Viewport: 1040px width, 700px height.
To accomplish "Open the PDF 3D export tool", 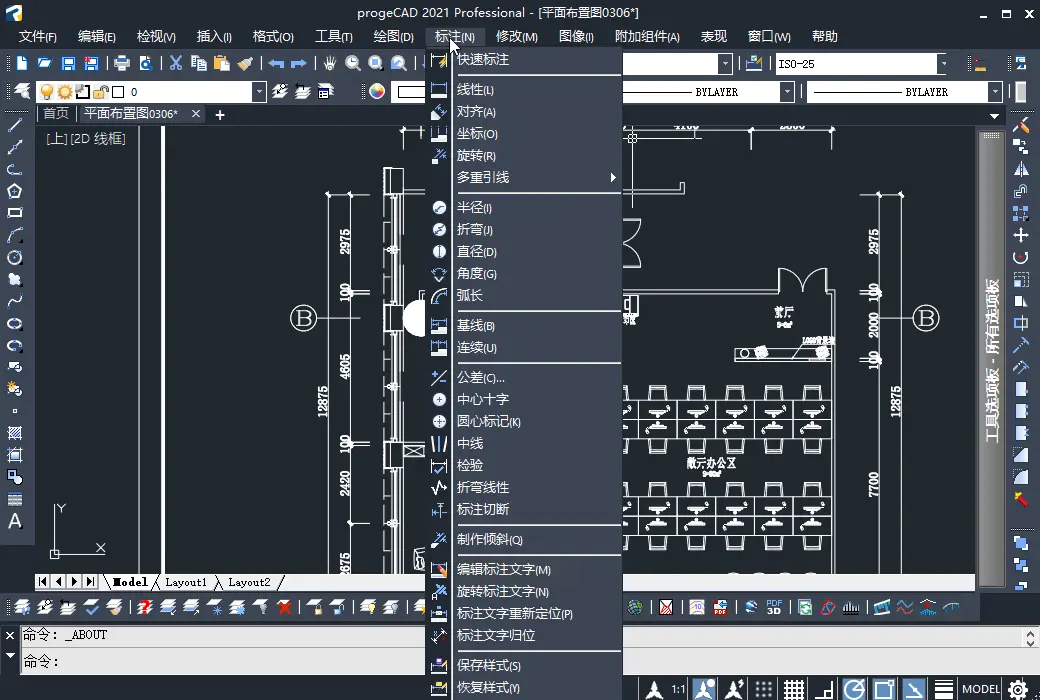I will point(774,607).
